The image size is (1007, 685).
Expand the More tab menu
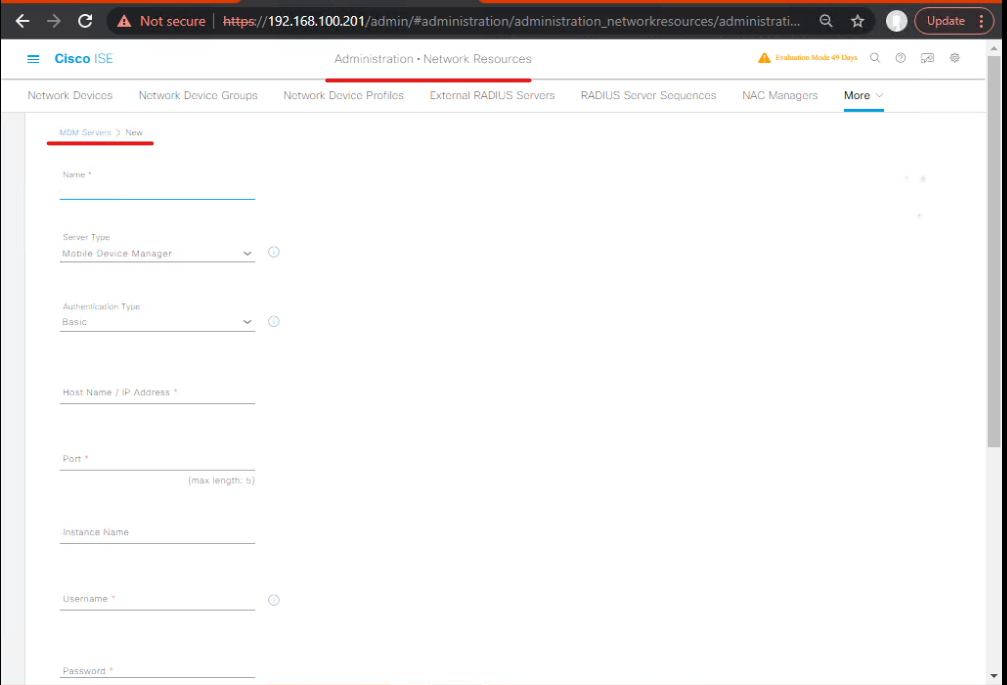863,96
